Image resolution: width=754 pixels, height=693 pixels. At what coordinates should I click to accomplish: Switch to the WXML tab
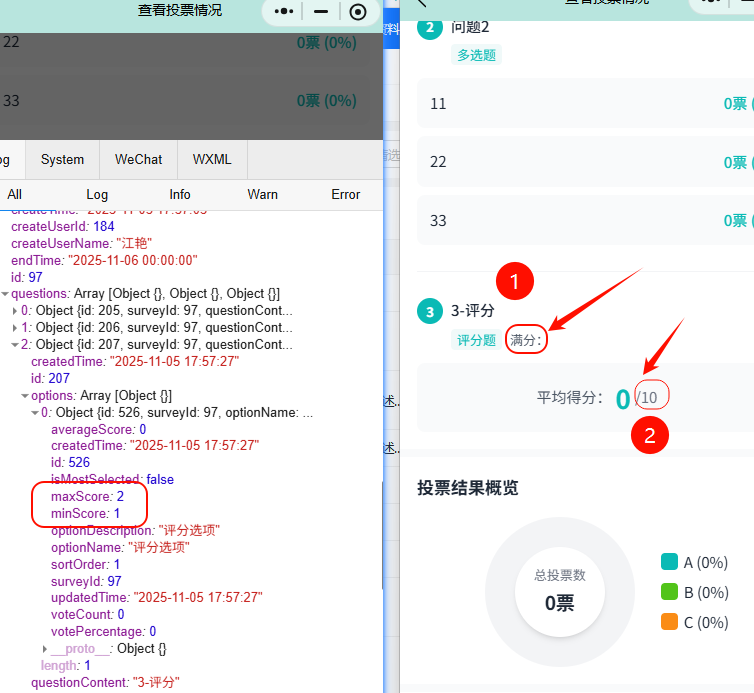click(212, 159)
